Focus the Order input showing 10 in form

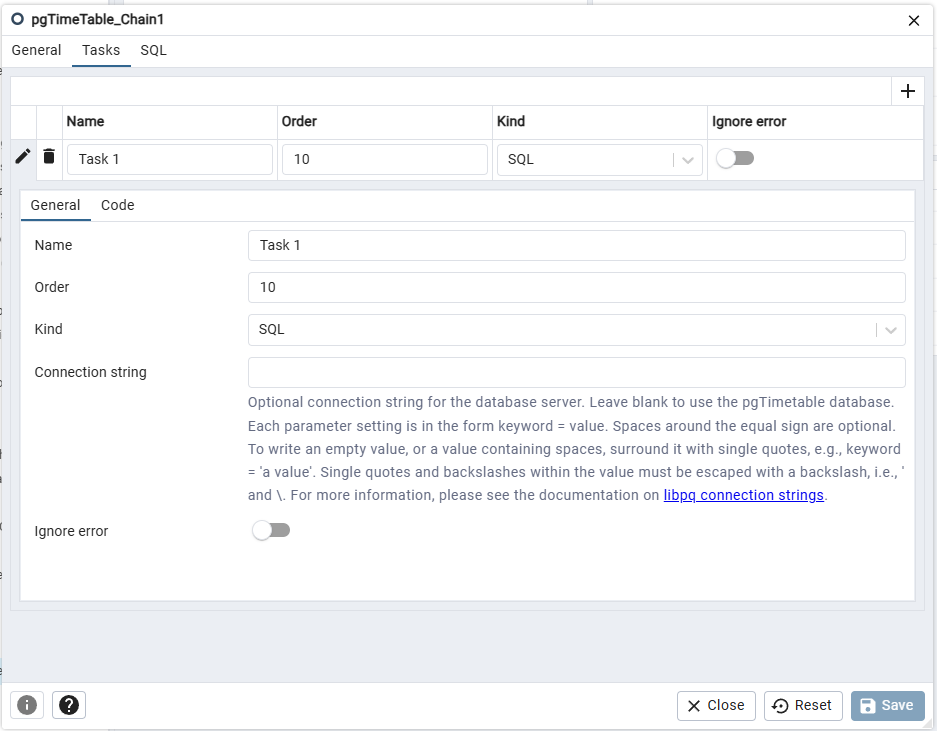click(x=576, y=287)
